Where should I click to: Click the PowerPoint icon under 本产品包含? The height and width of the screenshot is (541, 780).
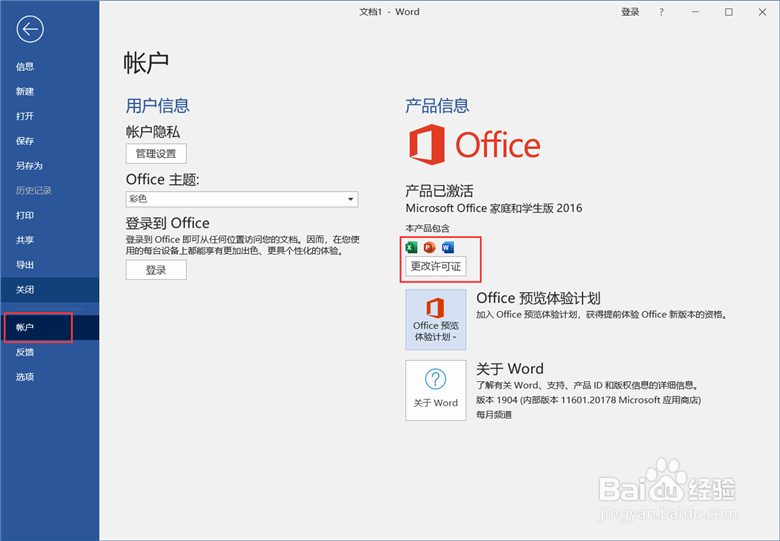coord(429,247)
